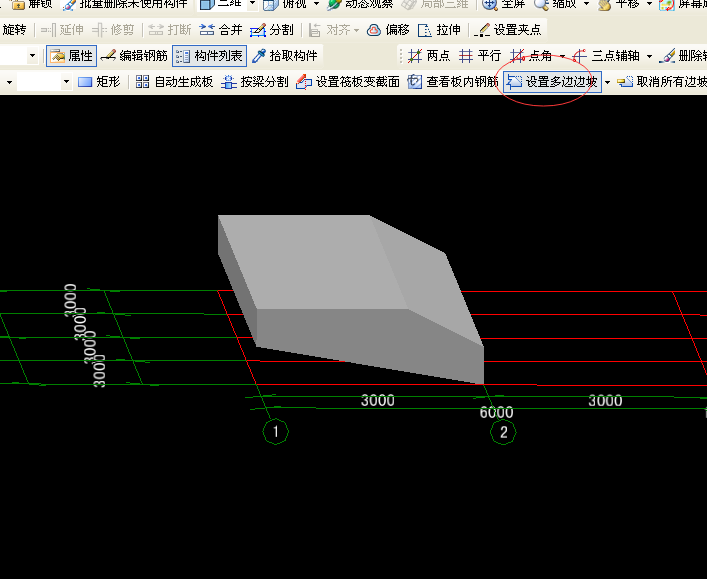Image resolution: width=707 pixels, height=579 pixels.
Task: Expand the 俯视 view dropdown arrow
Action: (317, 4)
